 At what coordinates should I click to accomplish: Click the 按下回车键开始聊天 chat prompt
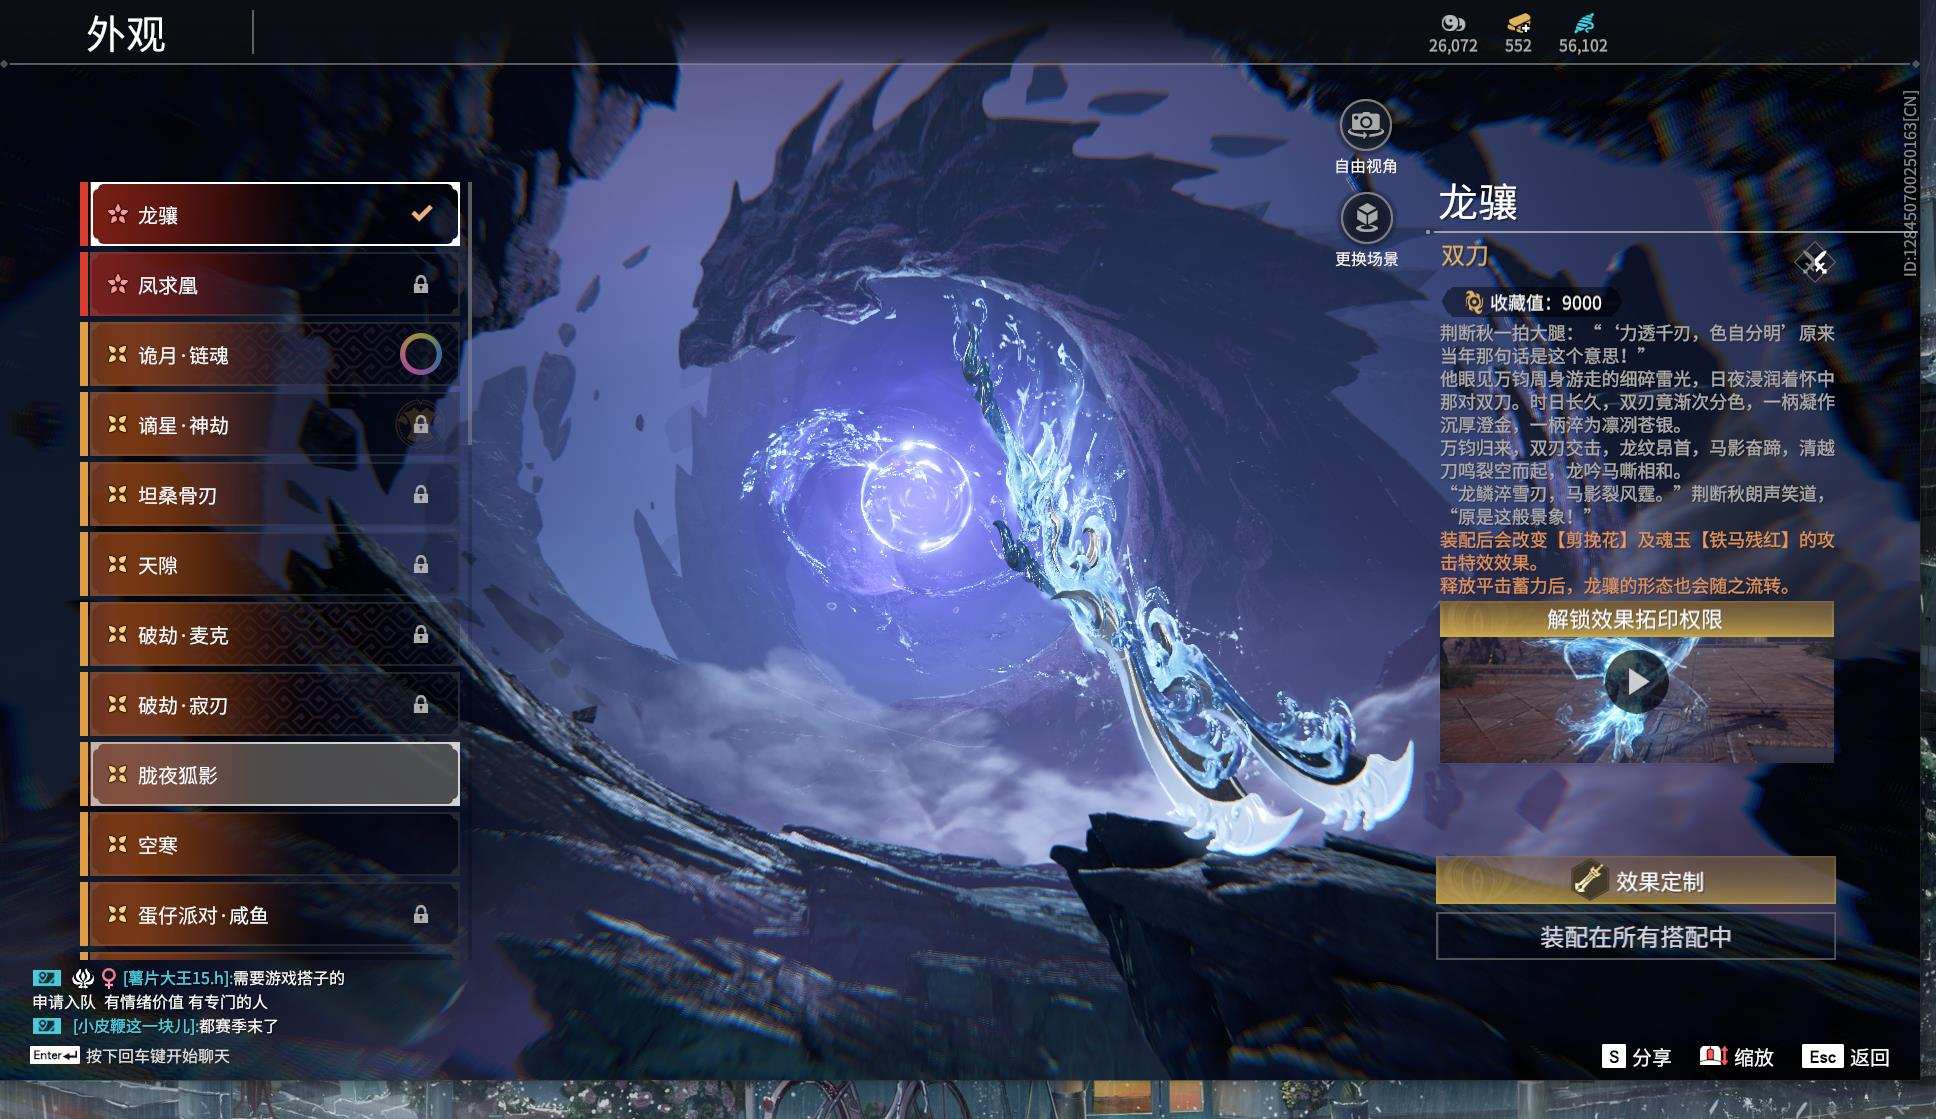pyautogui.click(x=158, y=1056)
